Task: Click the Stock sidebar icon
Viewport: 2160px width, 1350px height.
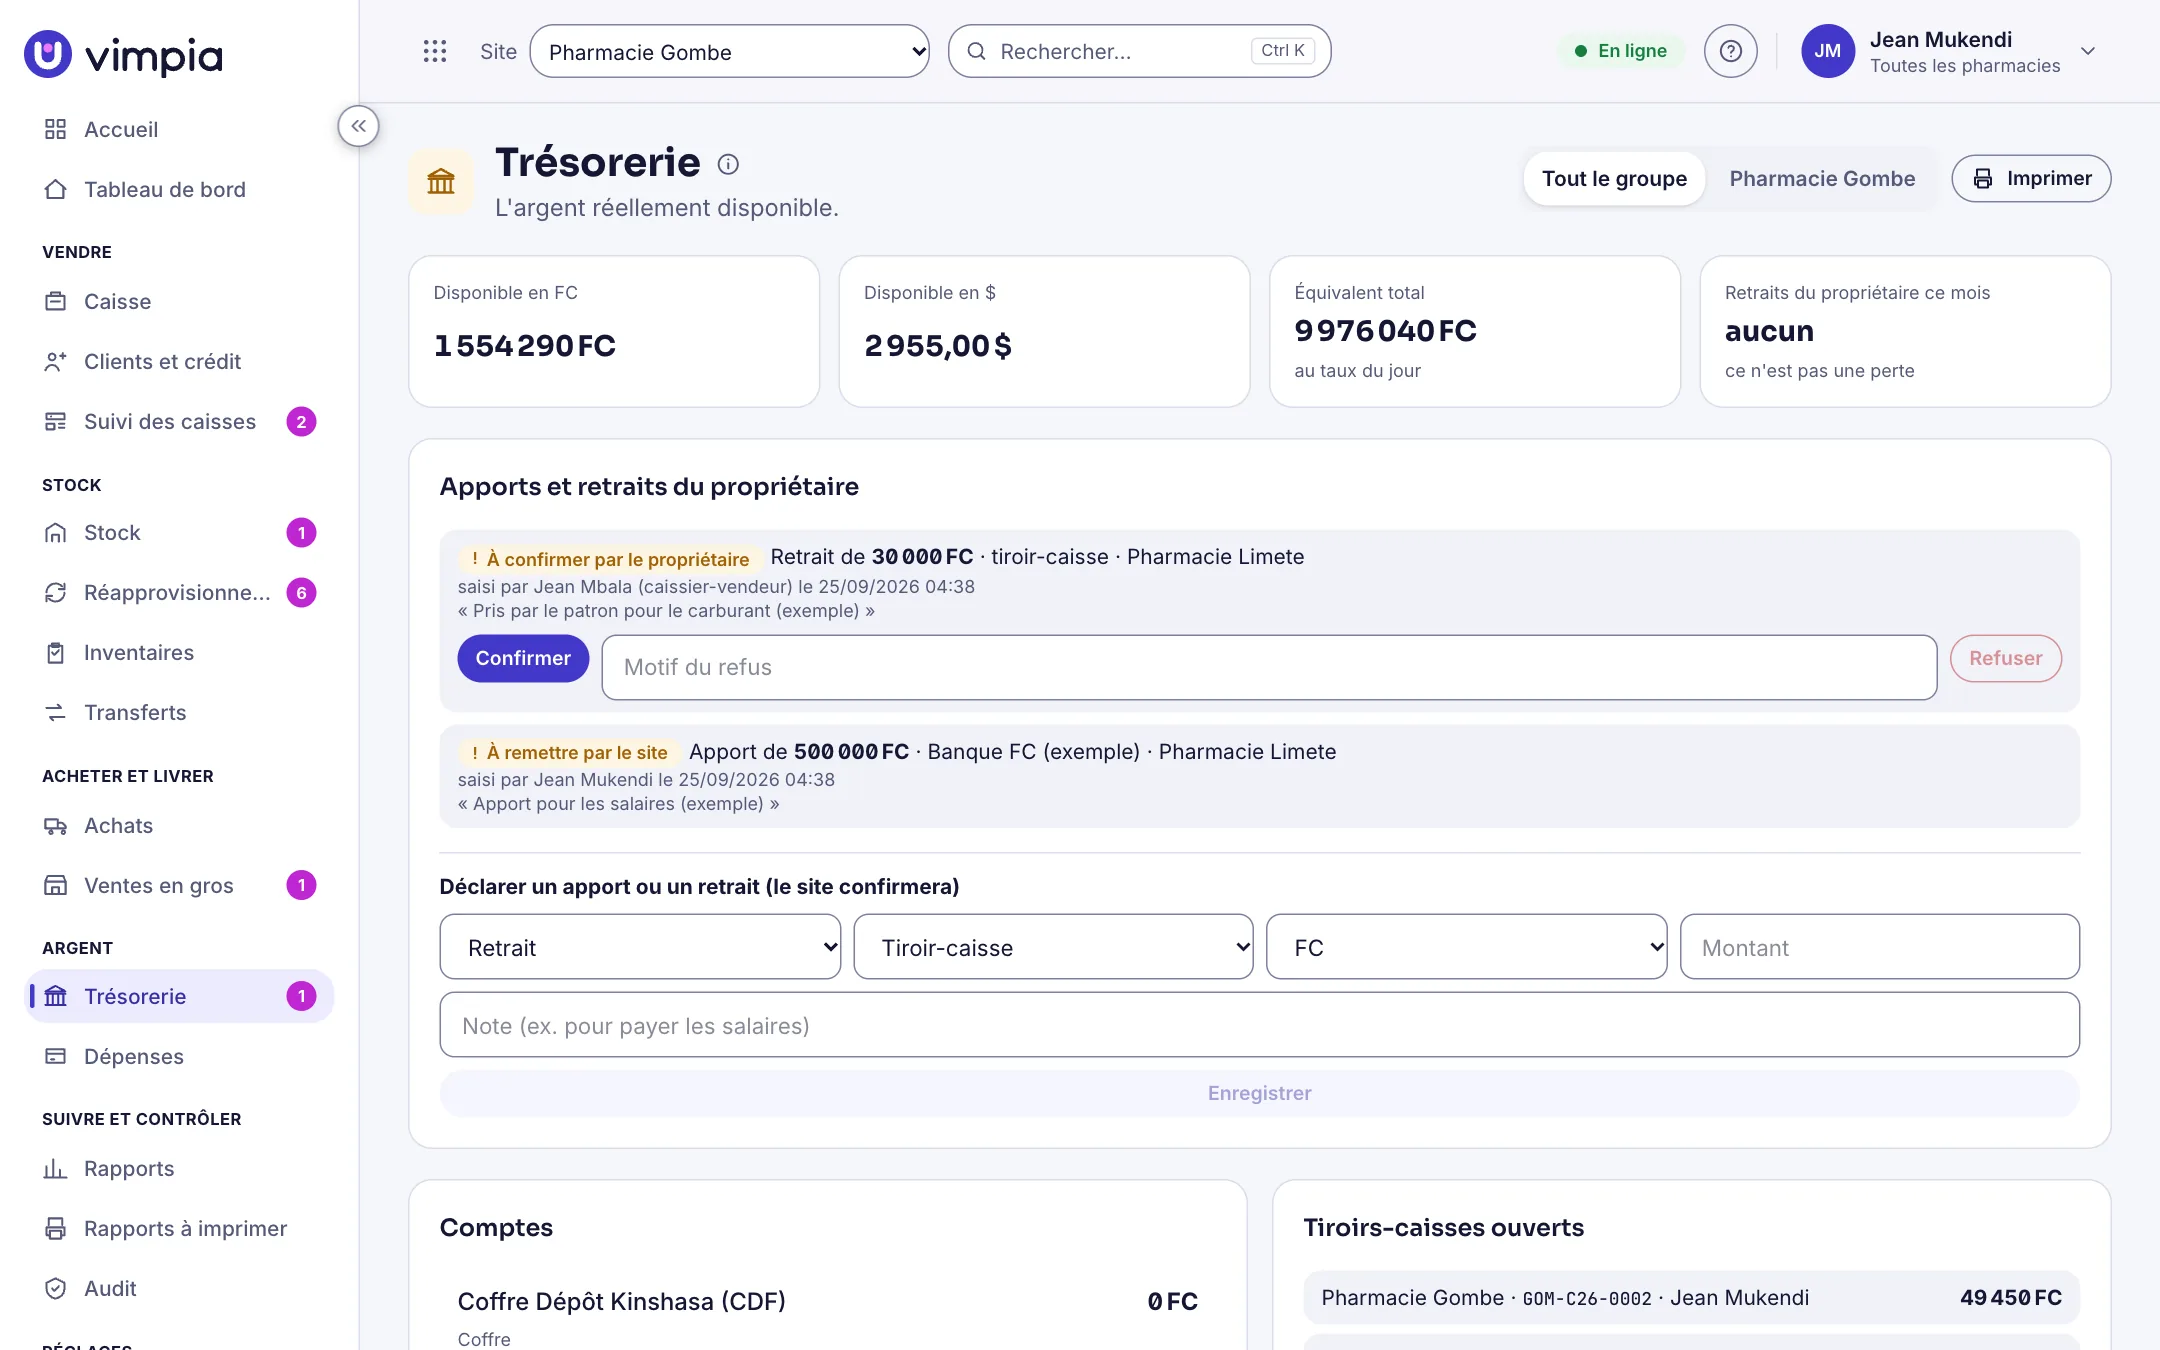Action: tap(55, 532)
